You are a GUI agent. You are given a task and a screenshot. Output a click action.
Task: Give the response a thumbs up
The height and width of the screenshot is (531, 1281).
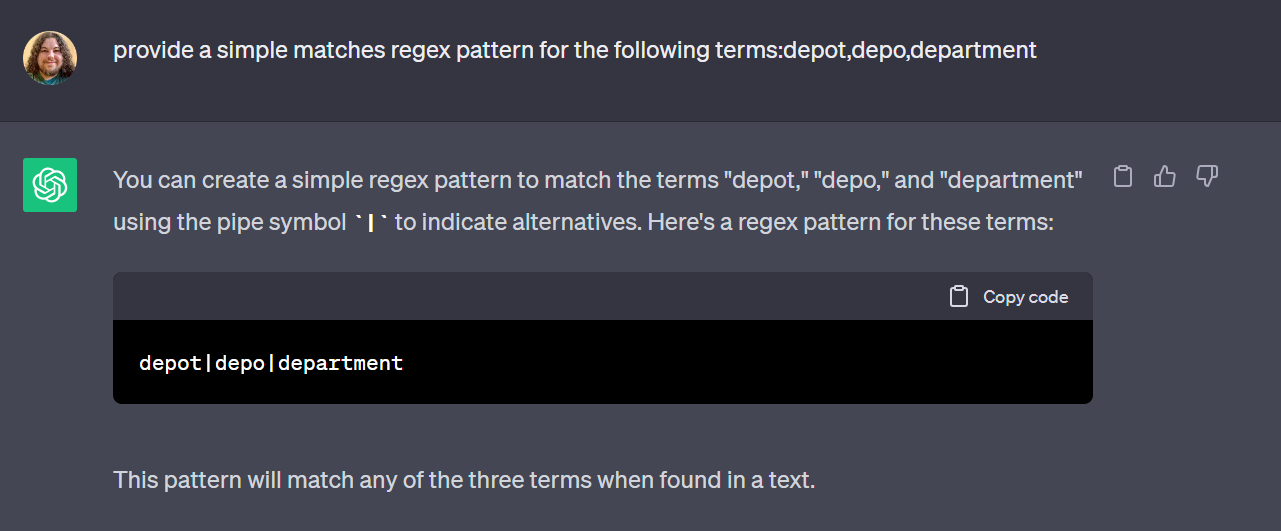(1165, 177)
